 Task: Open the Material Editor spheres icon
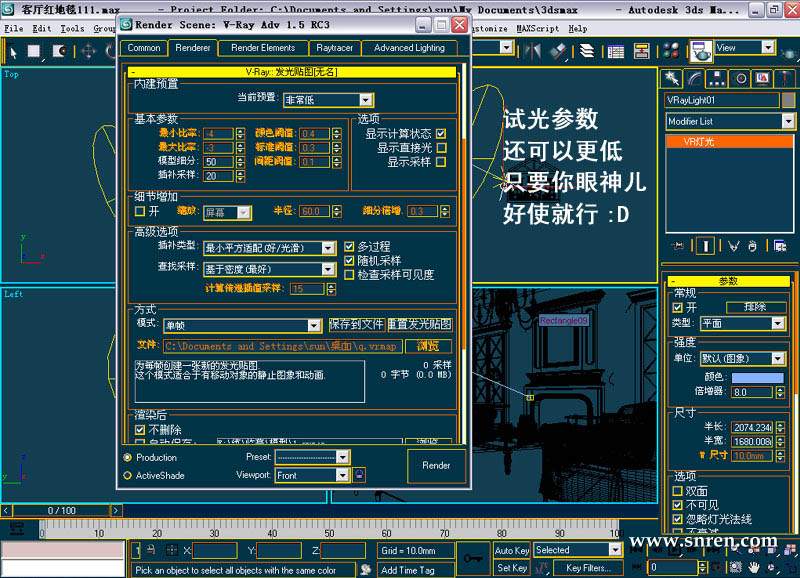click(x=671, y=51)
